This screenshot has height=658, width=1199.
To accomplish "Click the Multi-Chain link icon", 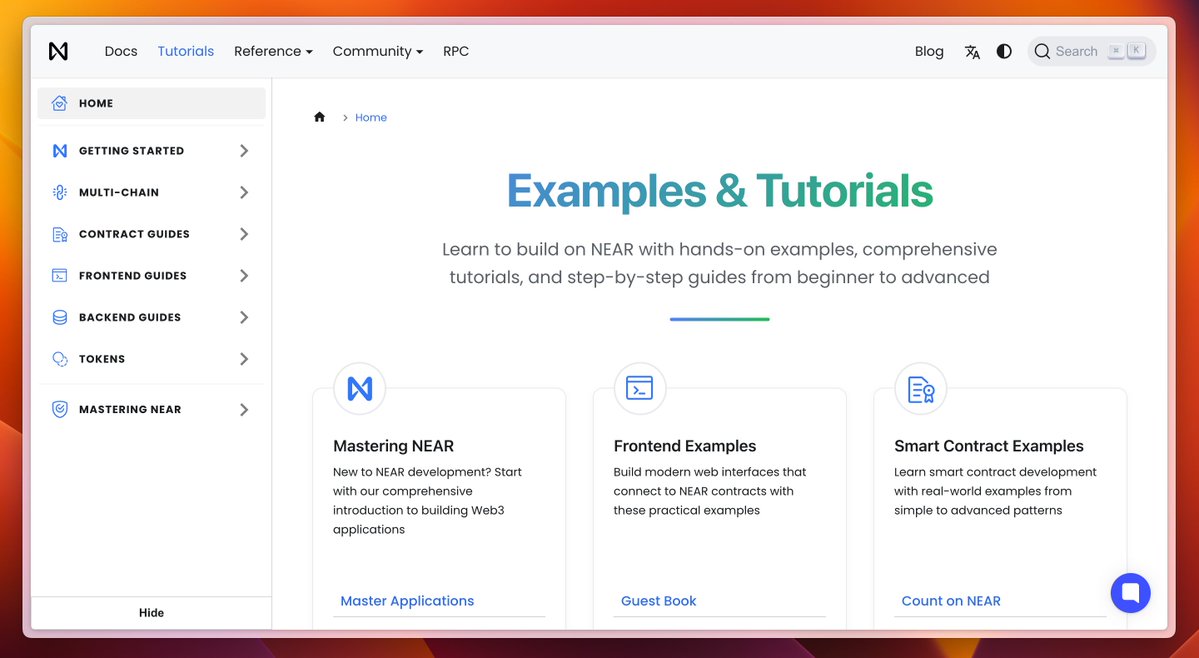I will 60,193.
